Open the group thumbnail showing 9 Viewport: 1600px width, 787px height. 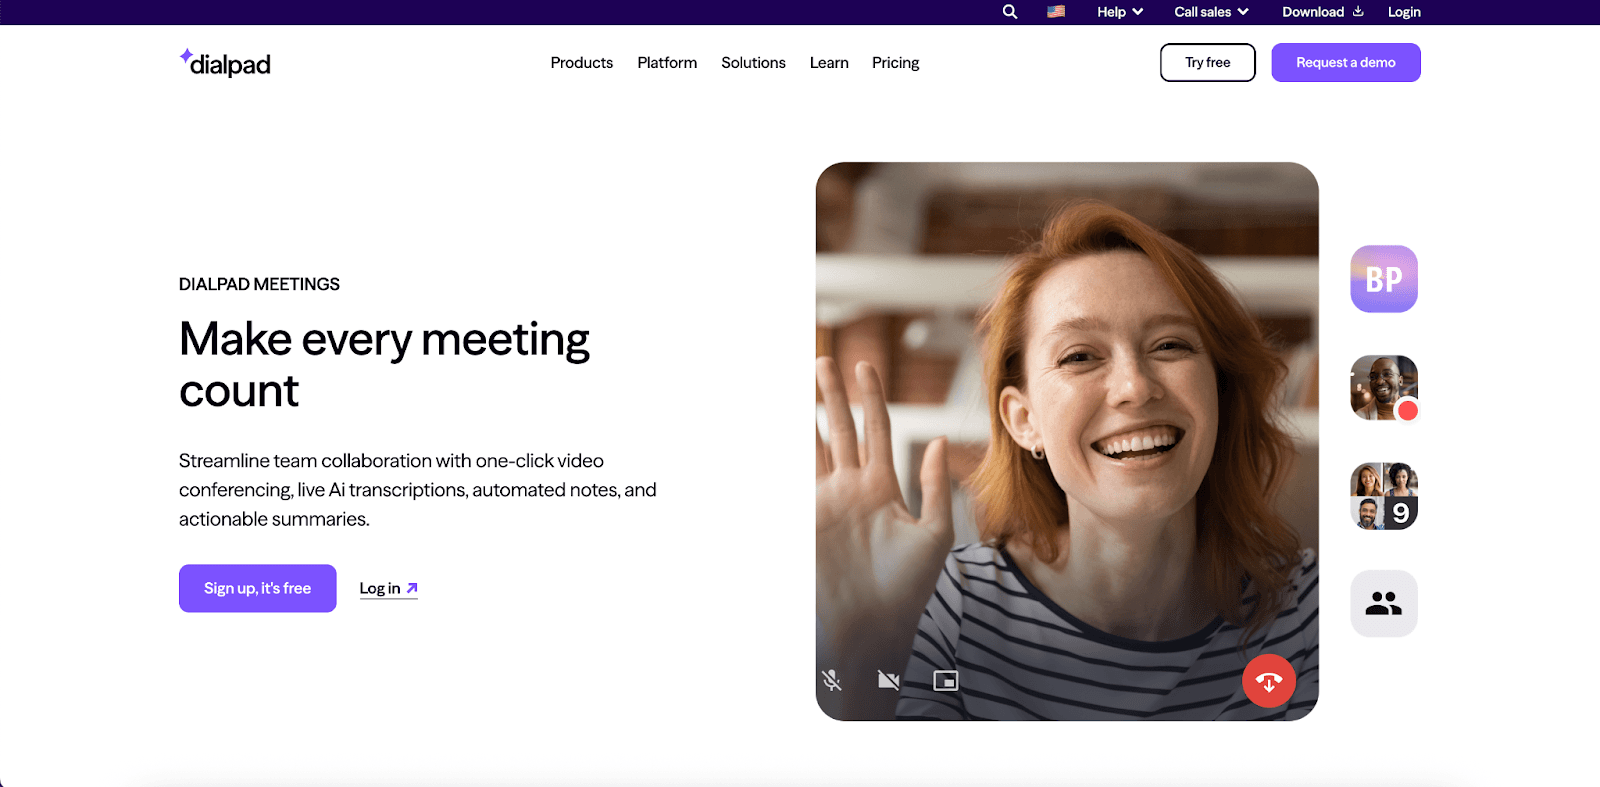[x=1384, y=496]
